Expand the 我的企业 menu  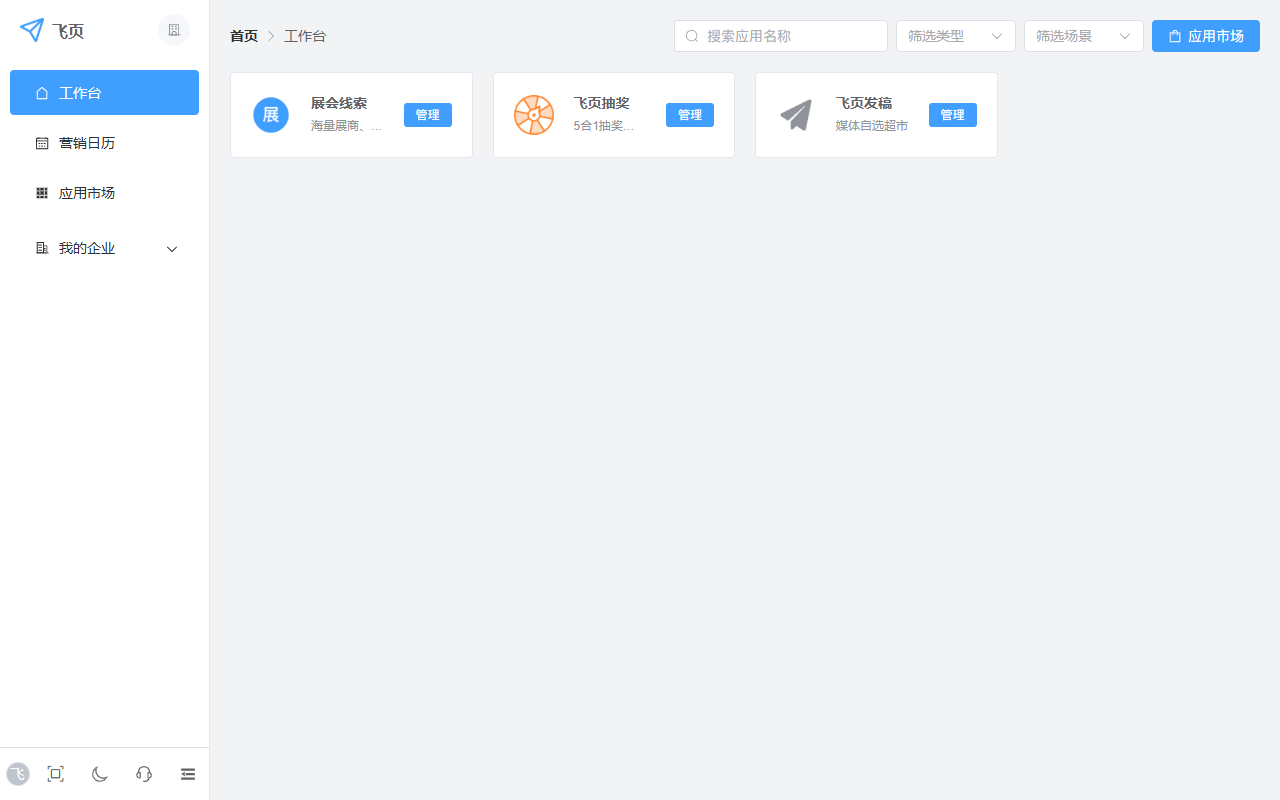click(x=105, y=248)
